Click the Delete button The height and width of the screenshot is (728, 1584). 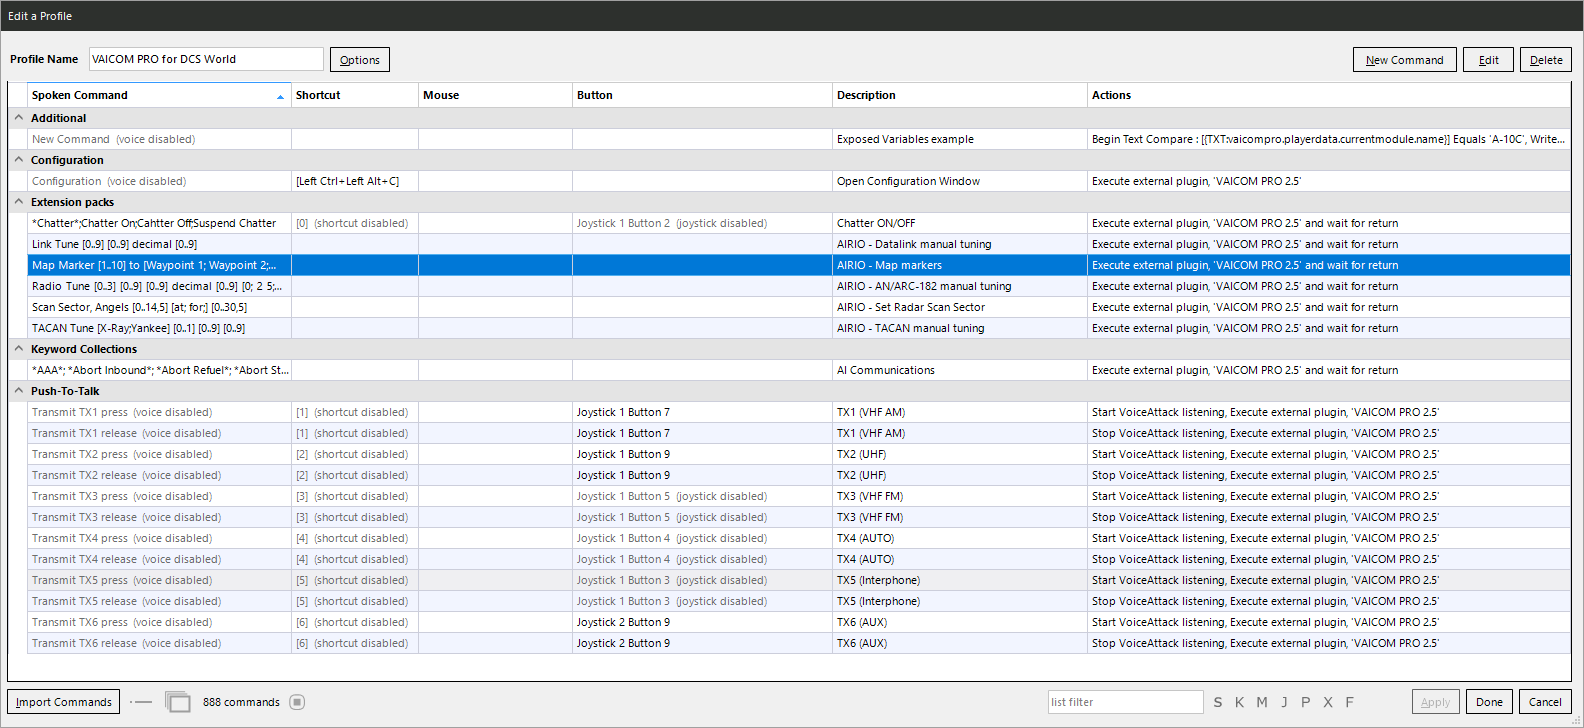[1546, 60]
